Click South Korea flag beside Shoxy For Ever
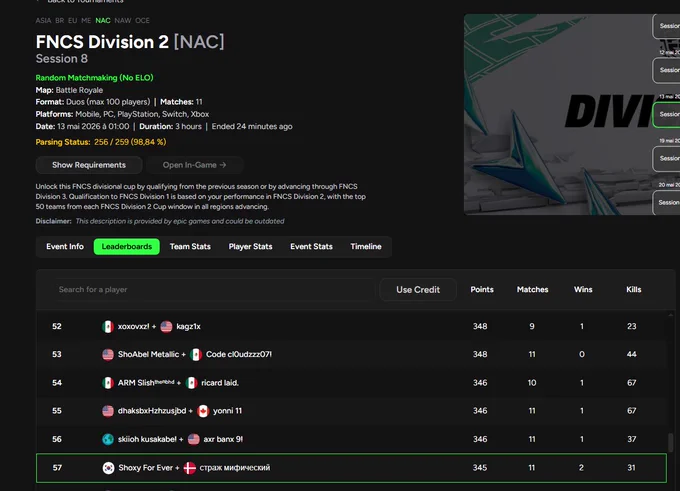Image resolution: width=680 pixels, height=491 pixels. pyautogui.click(x=108, y=468)
